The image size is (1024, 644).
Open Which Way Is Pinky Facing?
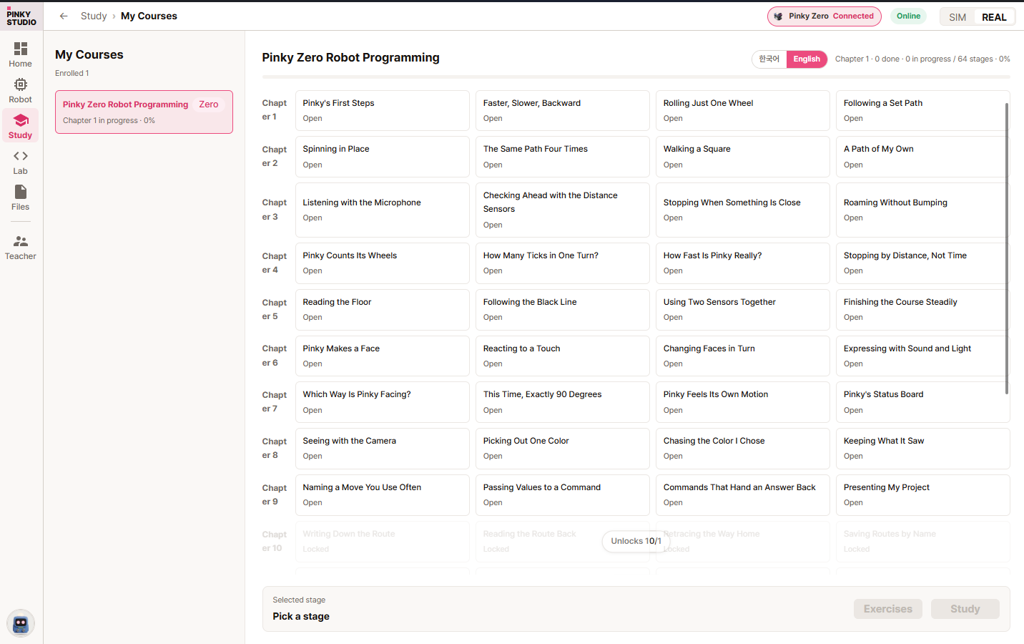pyautogui.click(x=382, y=402)
